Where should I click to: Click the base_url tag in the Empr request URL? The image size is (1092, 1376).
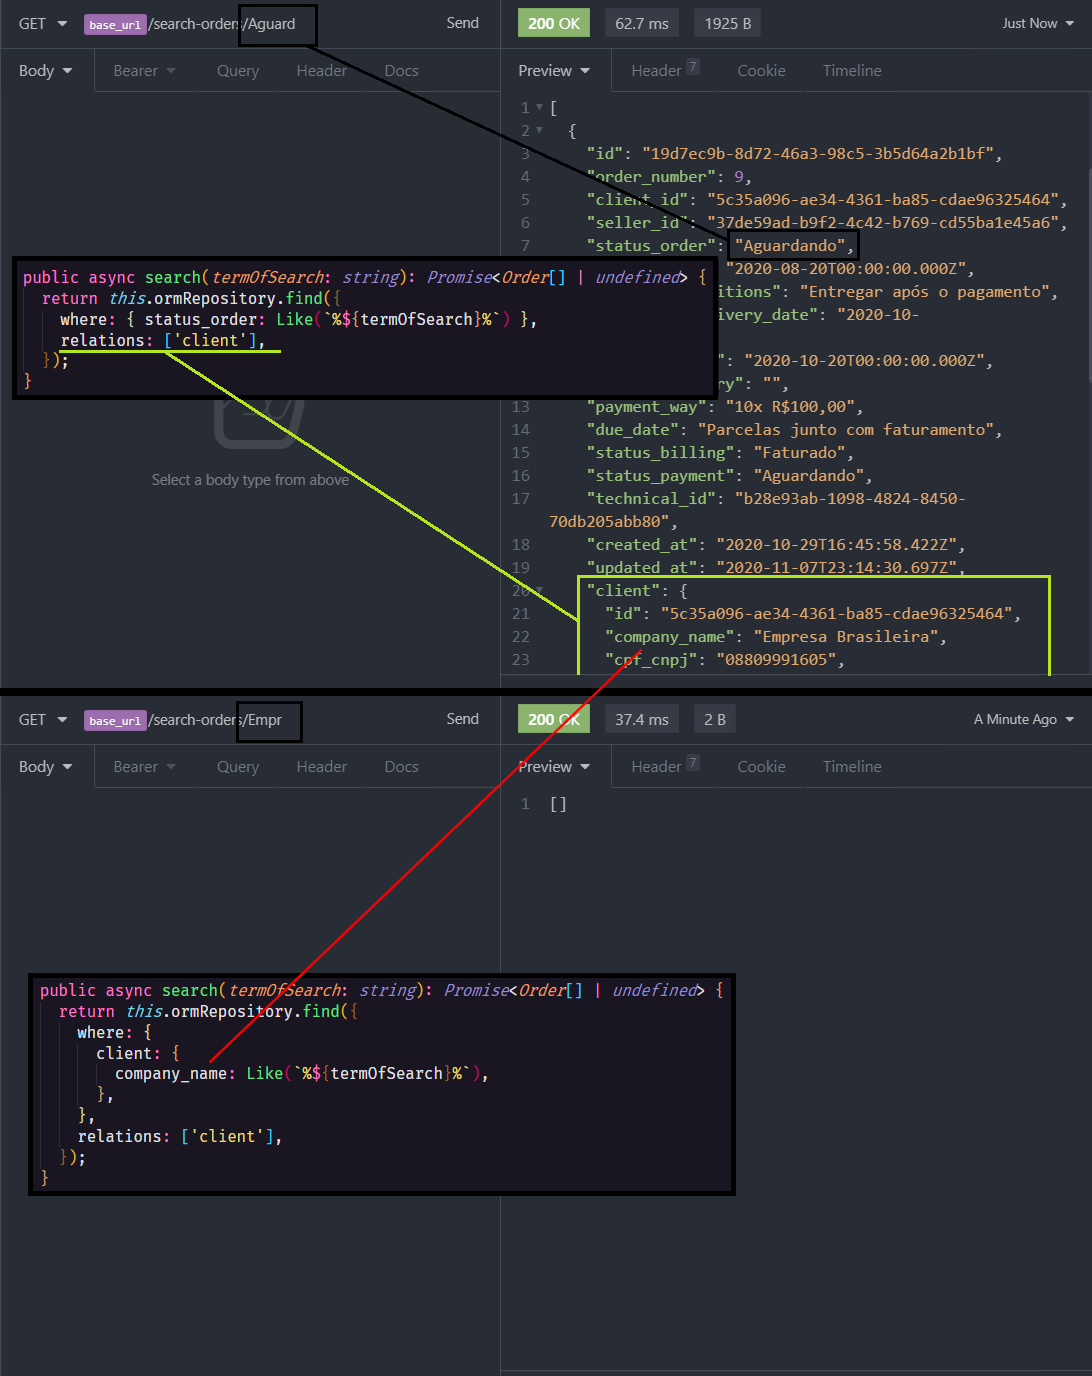(x=115, y=720)
